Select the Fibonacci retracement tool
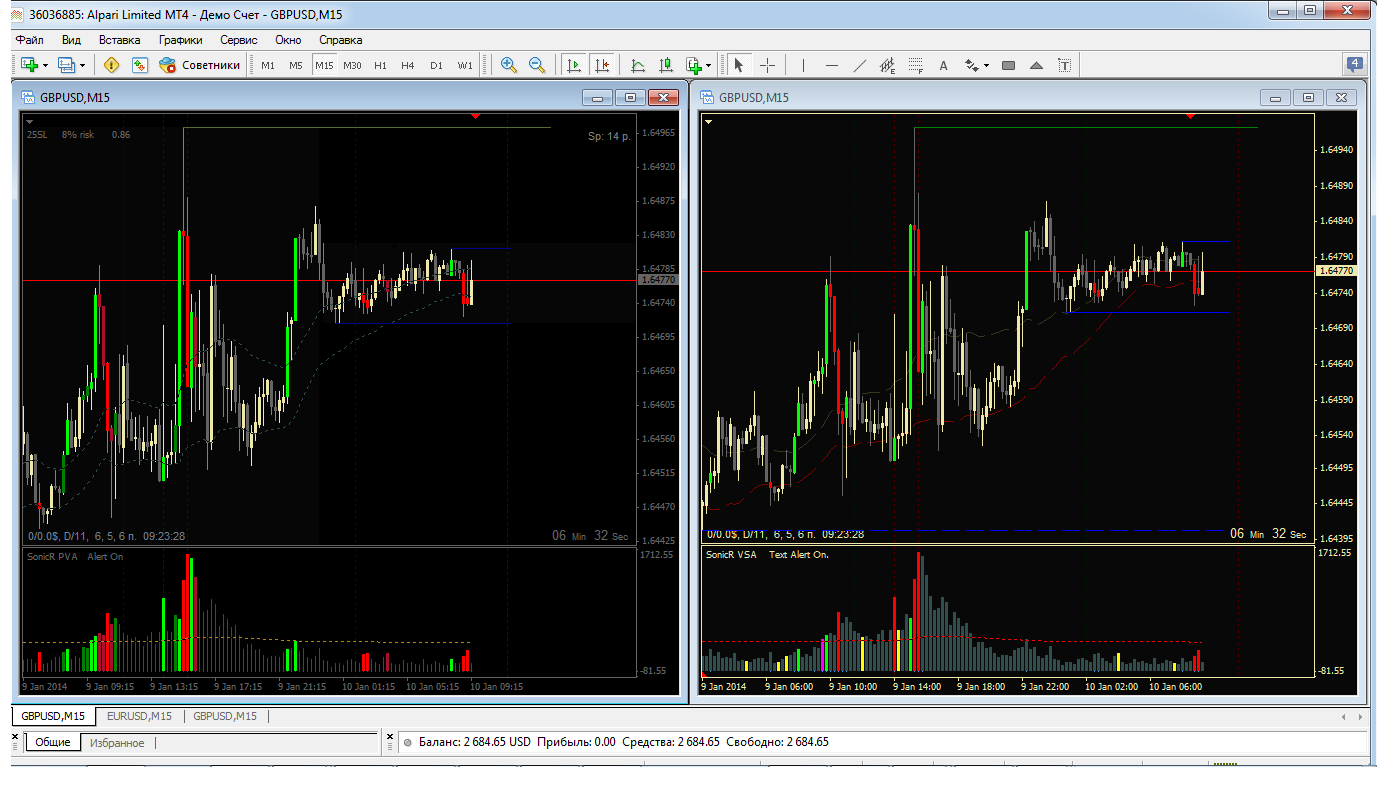 point(915,65)
